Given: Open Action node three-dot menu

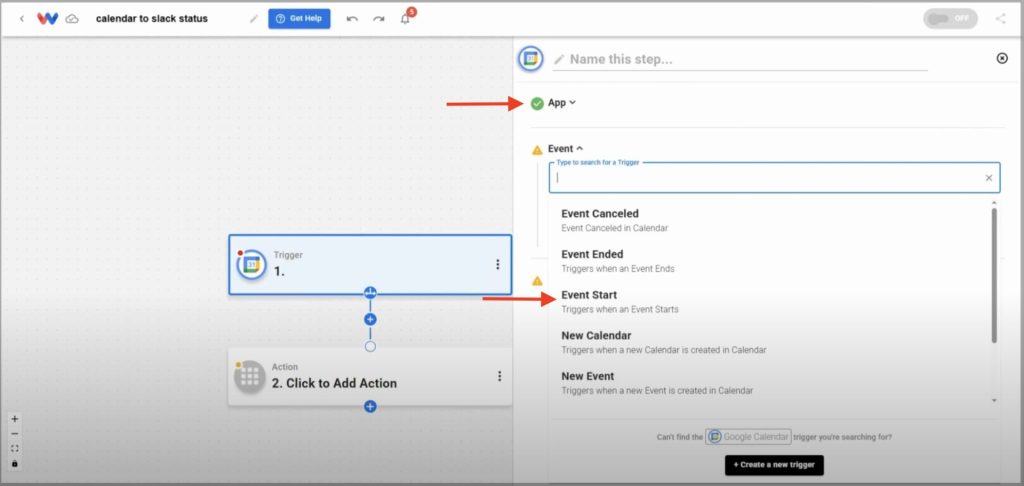Looking at the screenshot, I should point(500,376).
